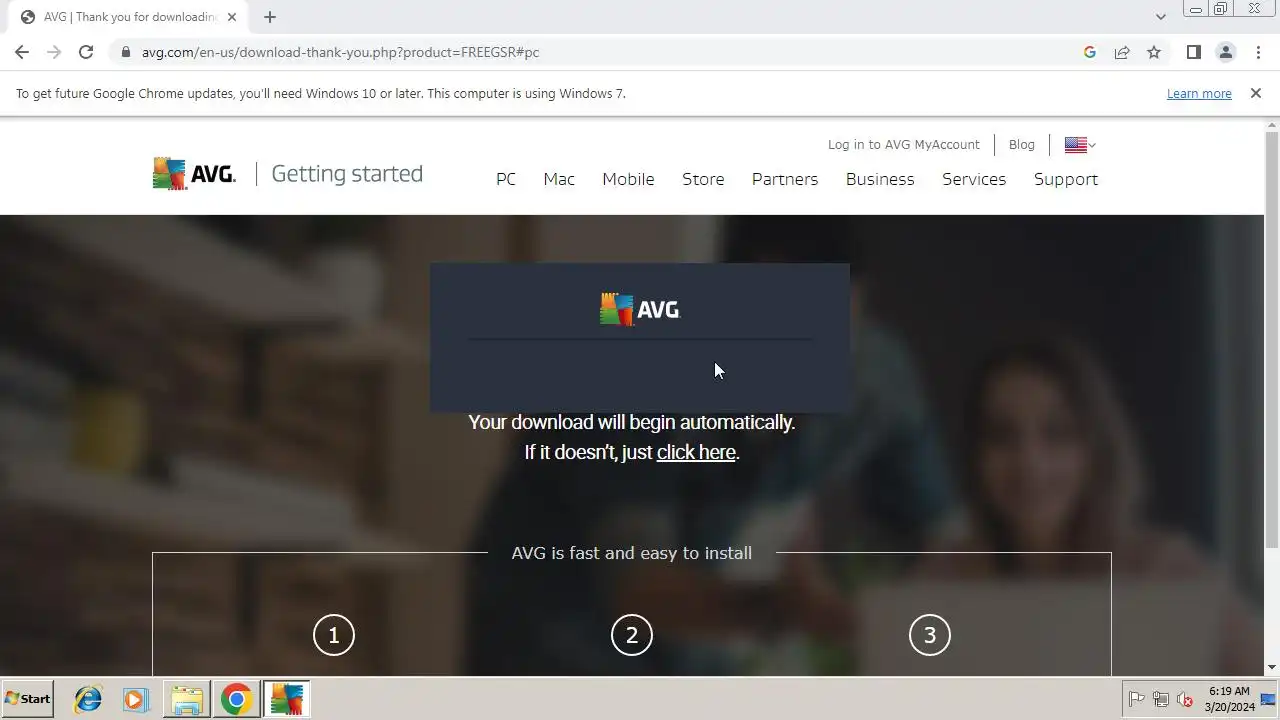This screenshot has width=1280, height=720.
Task: Open the Business menu
Action: click(x=880, y=179)
